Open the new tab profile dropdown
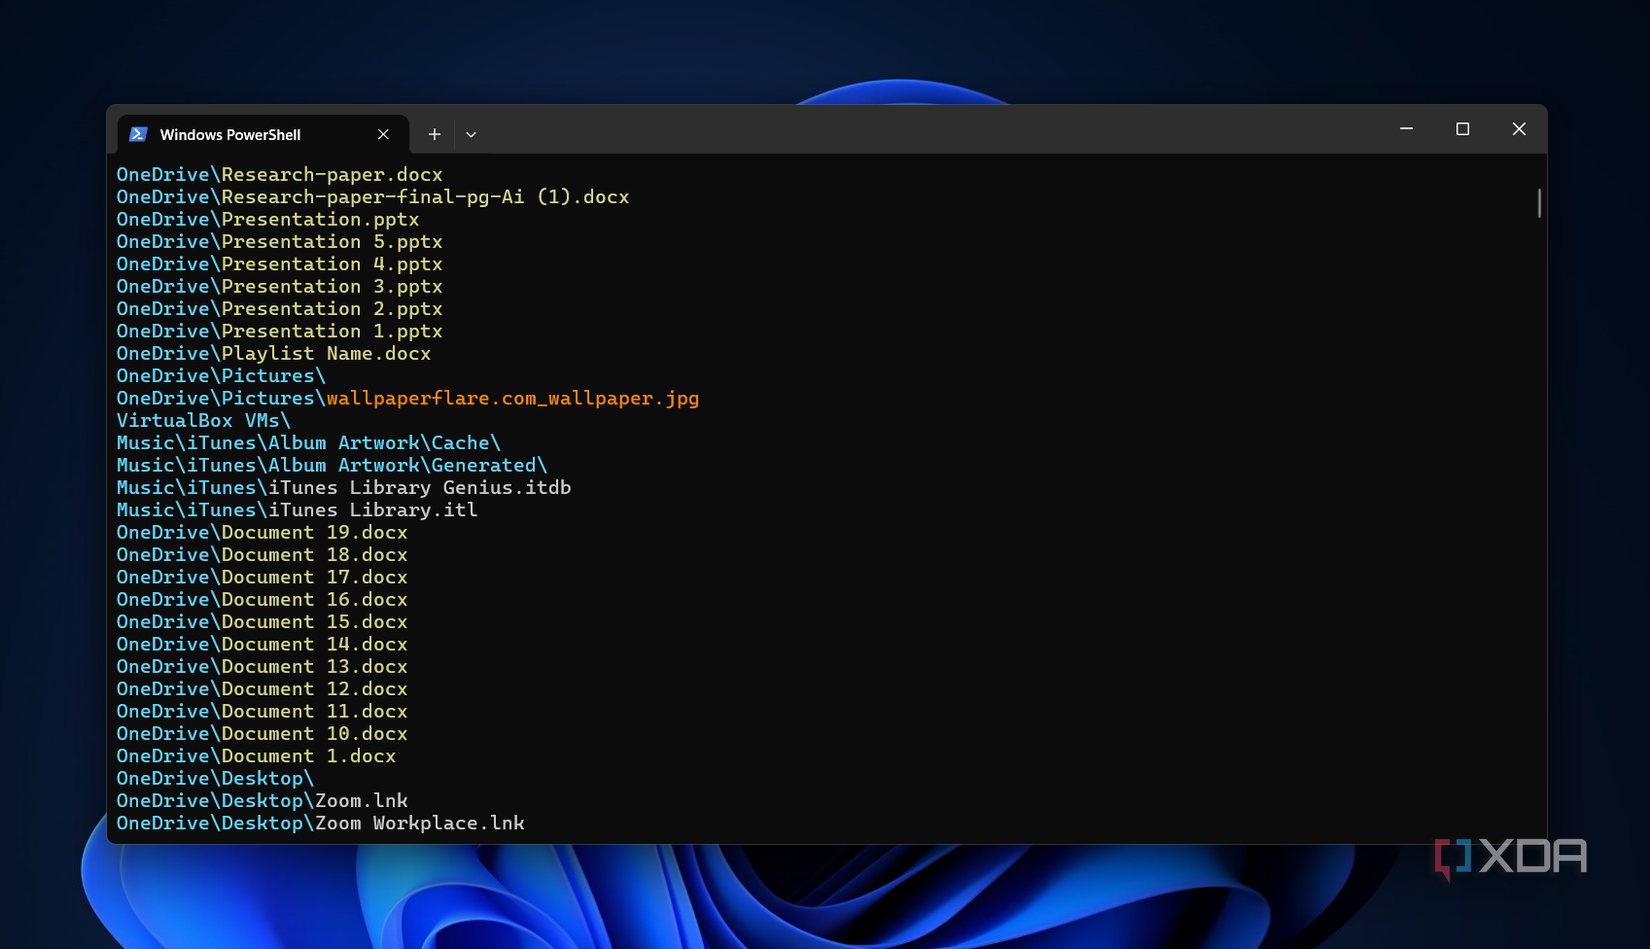Screen dimensions: 1650x949 pyautogui.click(x=471, y=134)
